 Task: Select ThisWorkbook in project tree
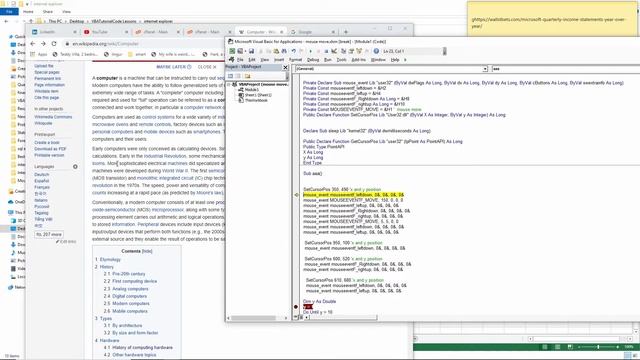(x=256, y=100)
